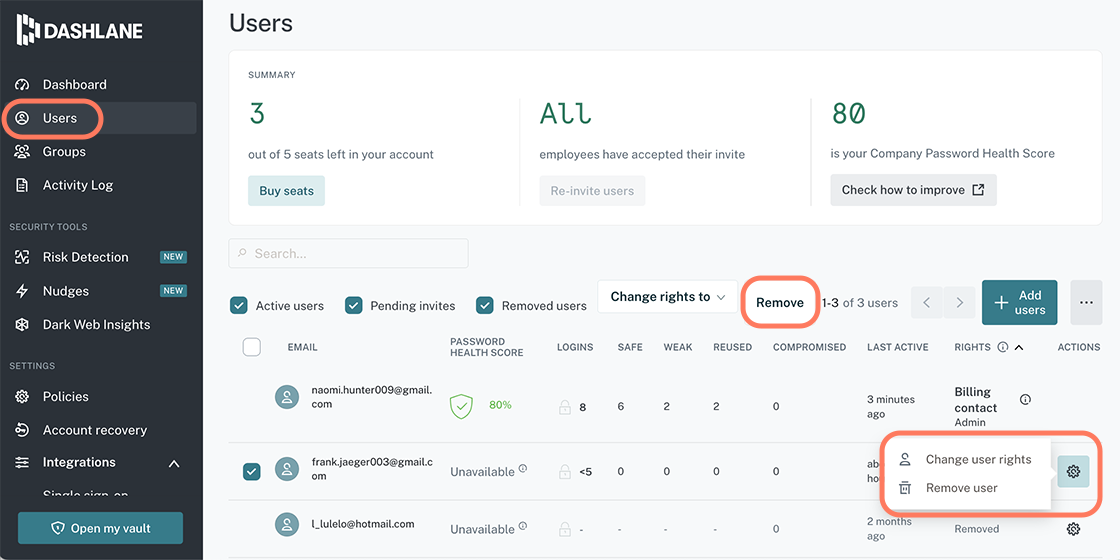The height and width of the screenshot is (560, 1120).
Task: Open settings gear for frank.jaeger003 row
Action: click(1073, 471)
